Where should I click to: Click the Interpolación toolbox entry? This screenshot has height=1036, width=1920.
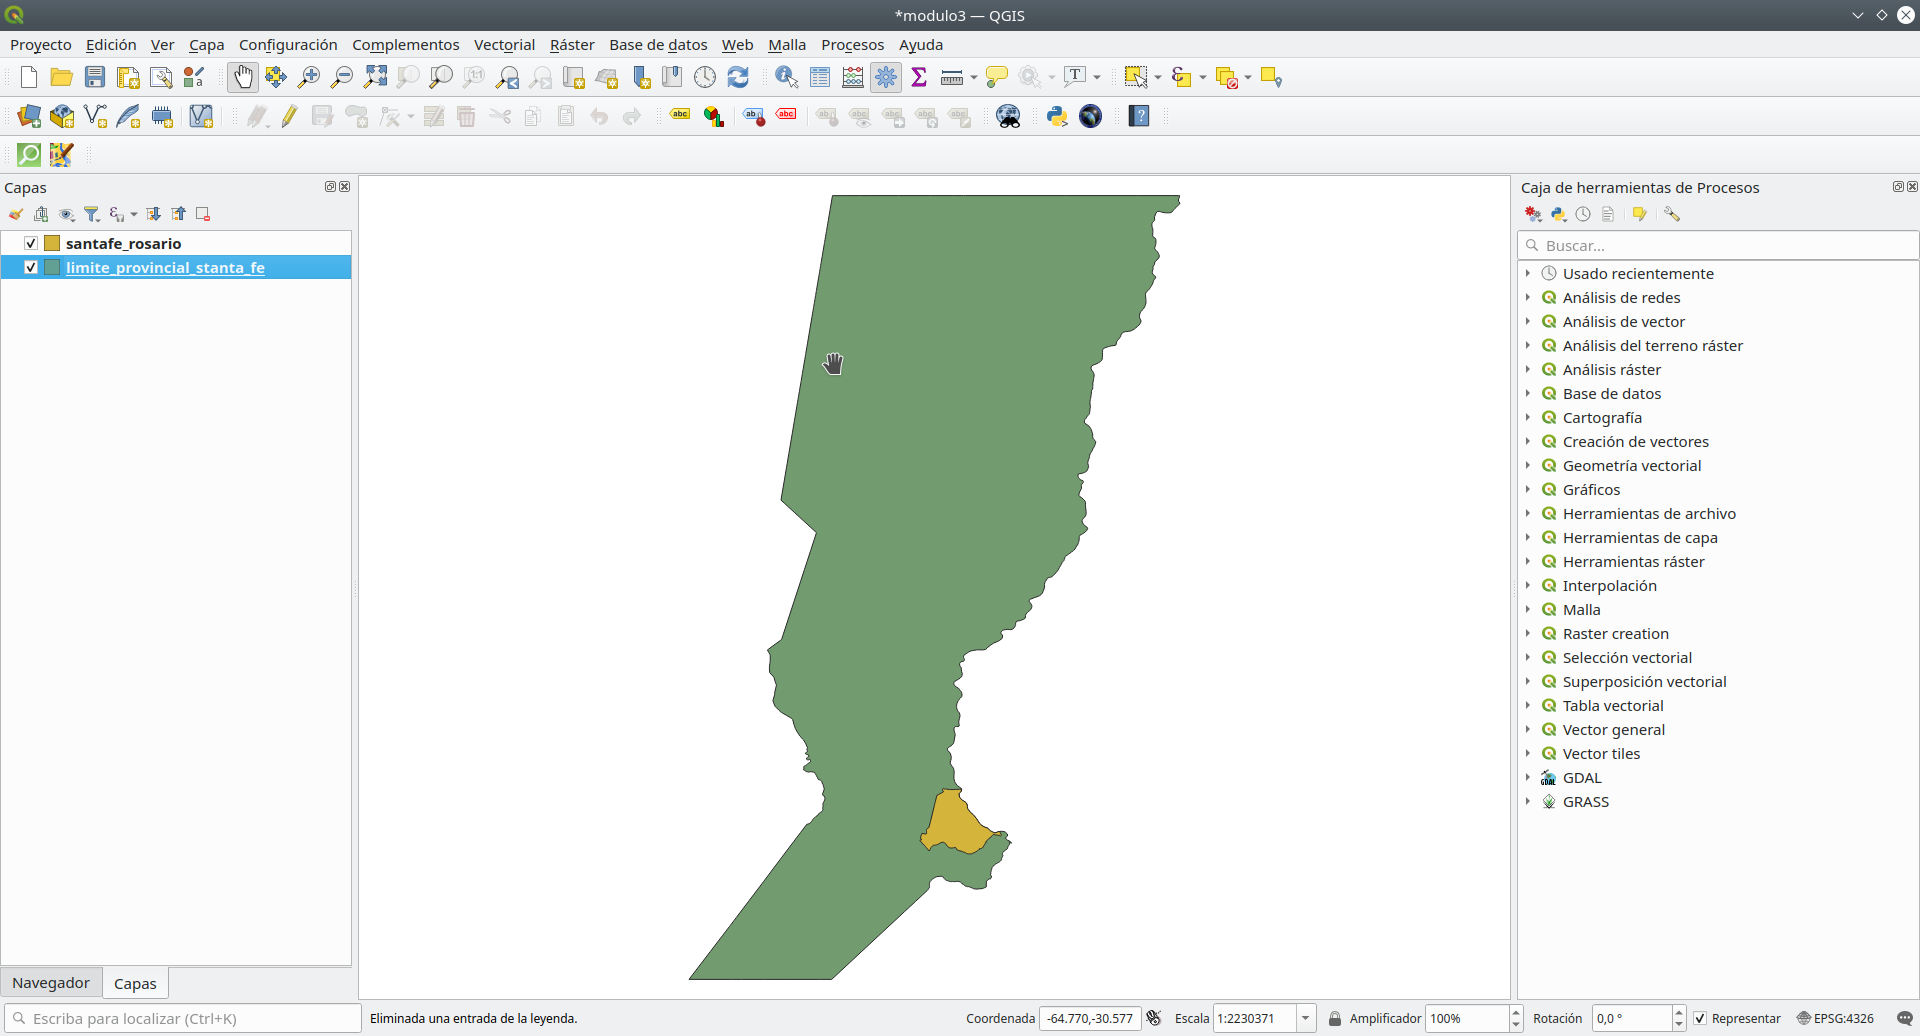tap(1609, 585)
